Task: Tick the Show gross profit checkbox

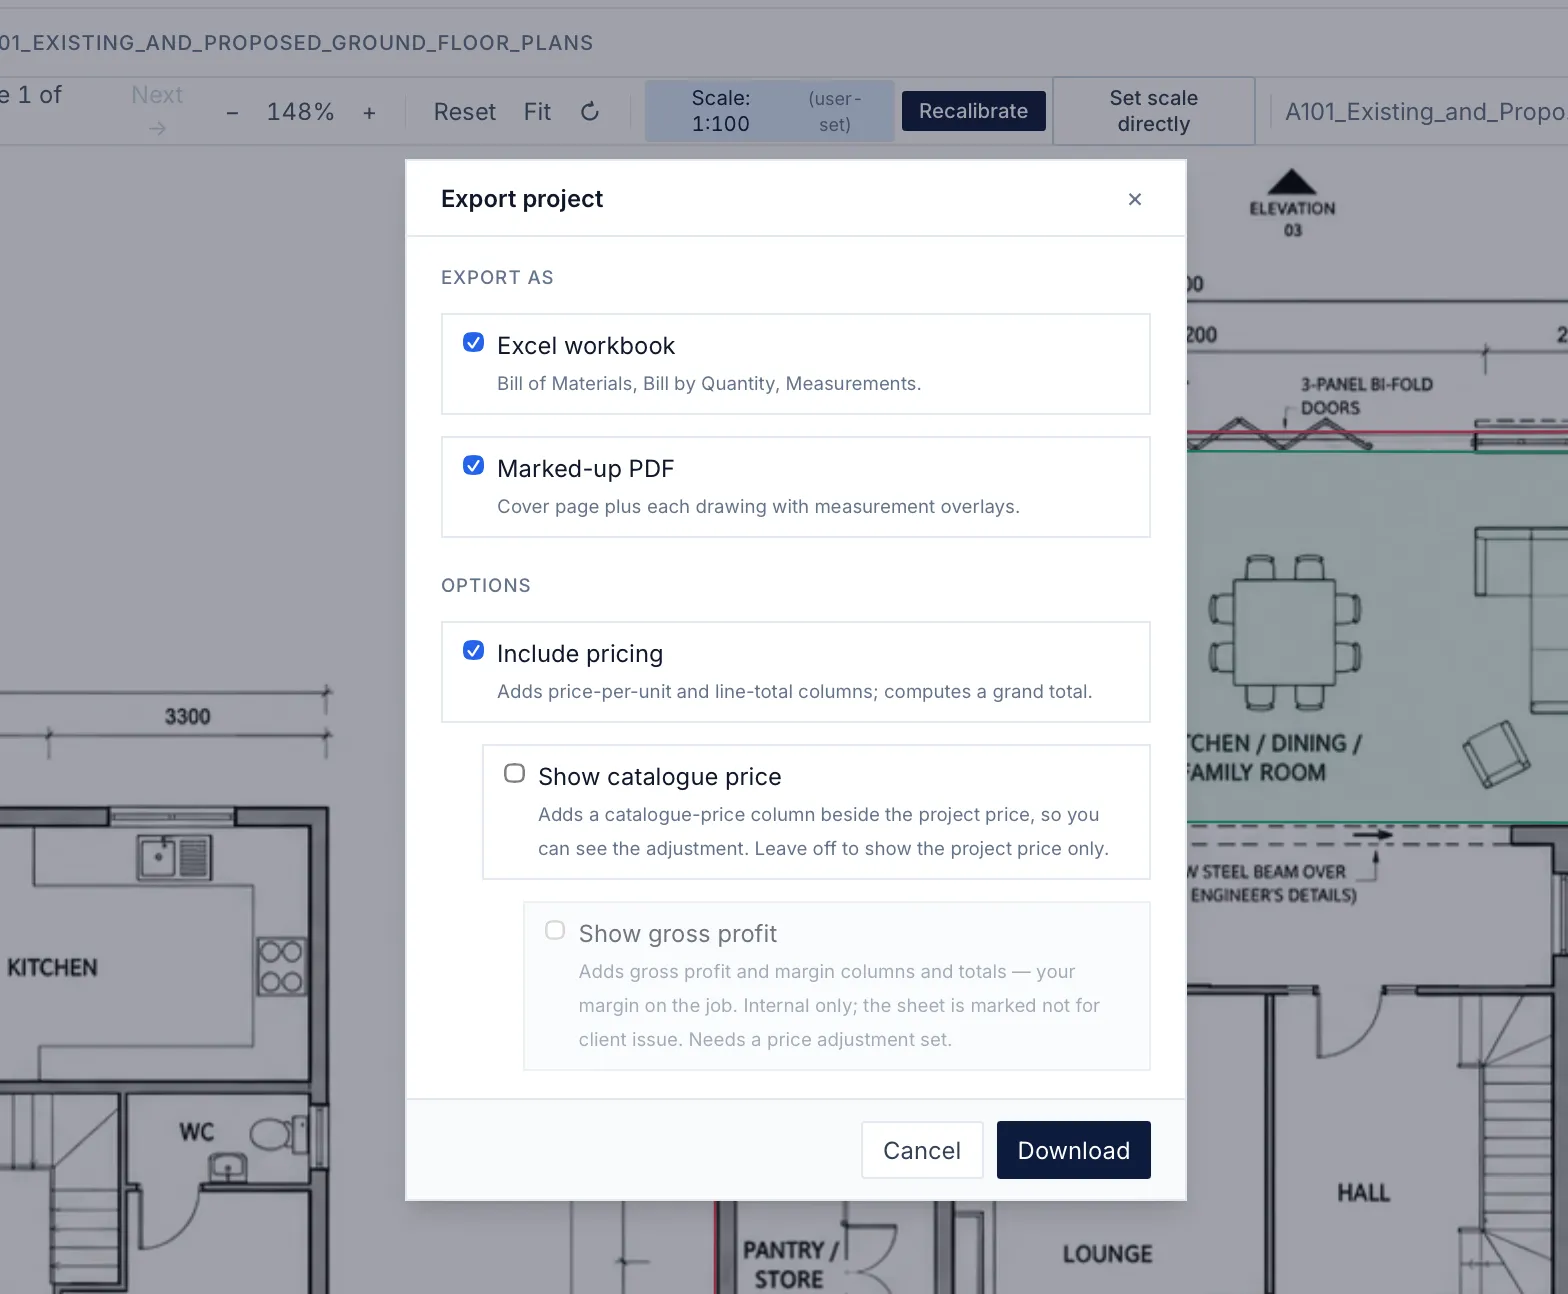Action: (555, 931)
